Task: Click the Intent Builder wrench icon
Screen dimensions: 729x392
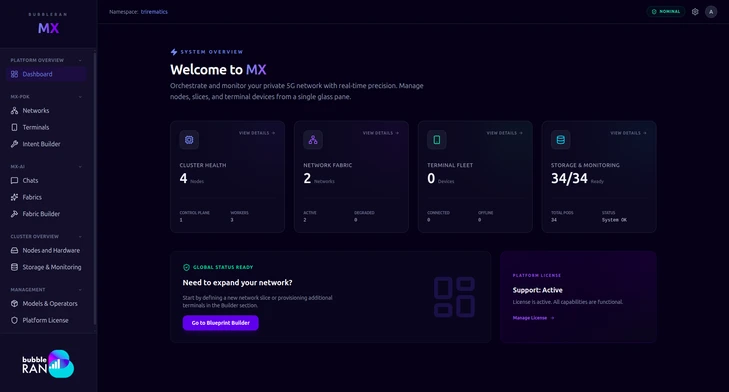Action: coord(14,144)
